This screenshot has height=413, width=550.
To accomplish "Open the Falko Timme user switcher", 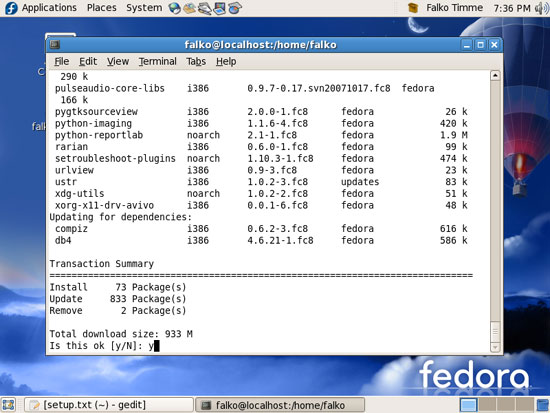I will pos(454,8).
